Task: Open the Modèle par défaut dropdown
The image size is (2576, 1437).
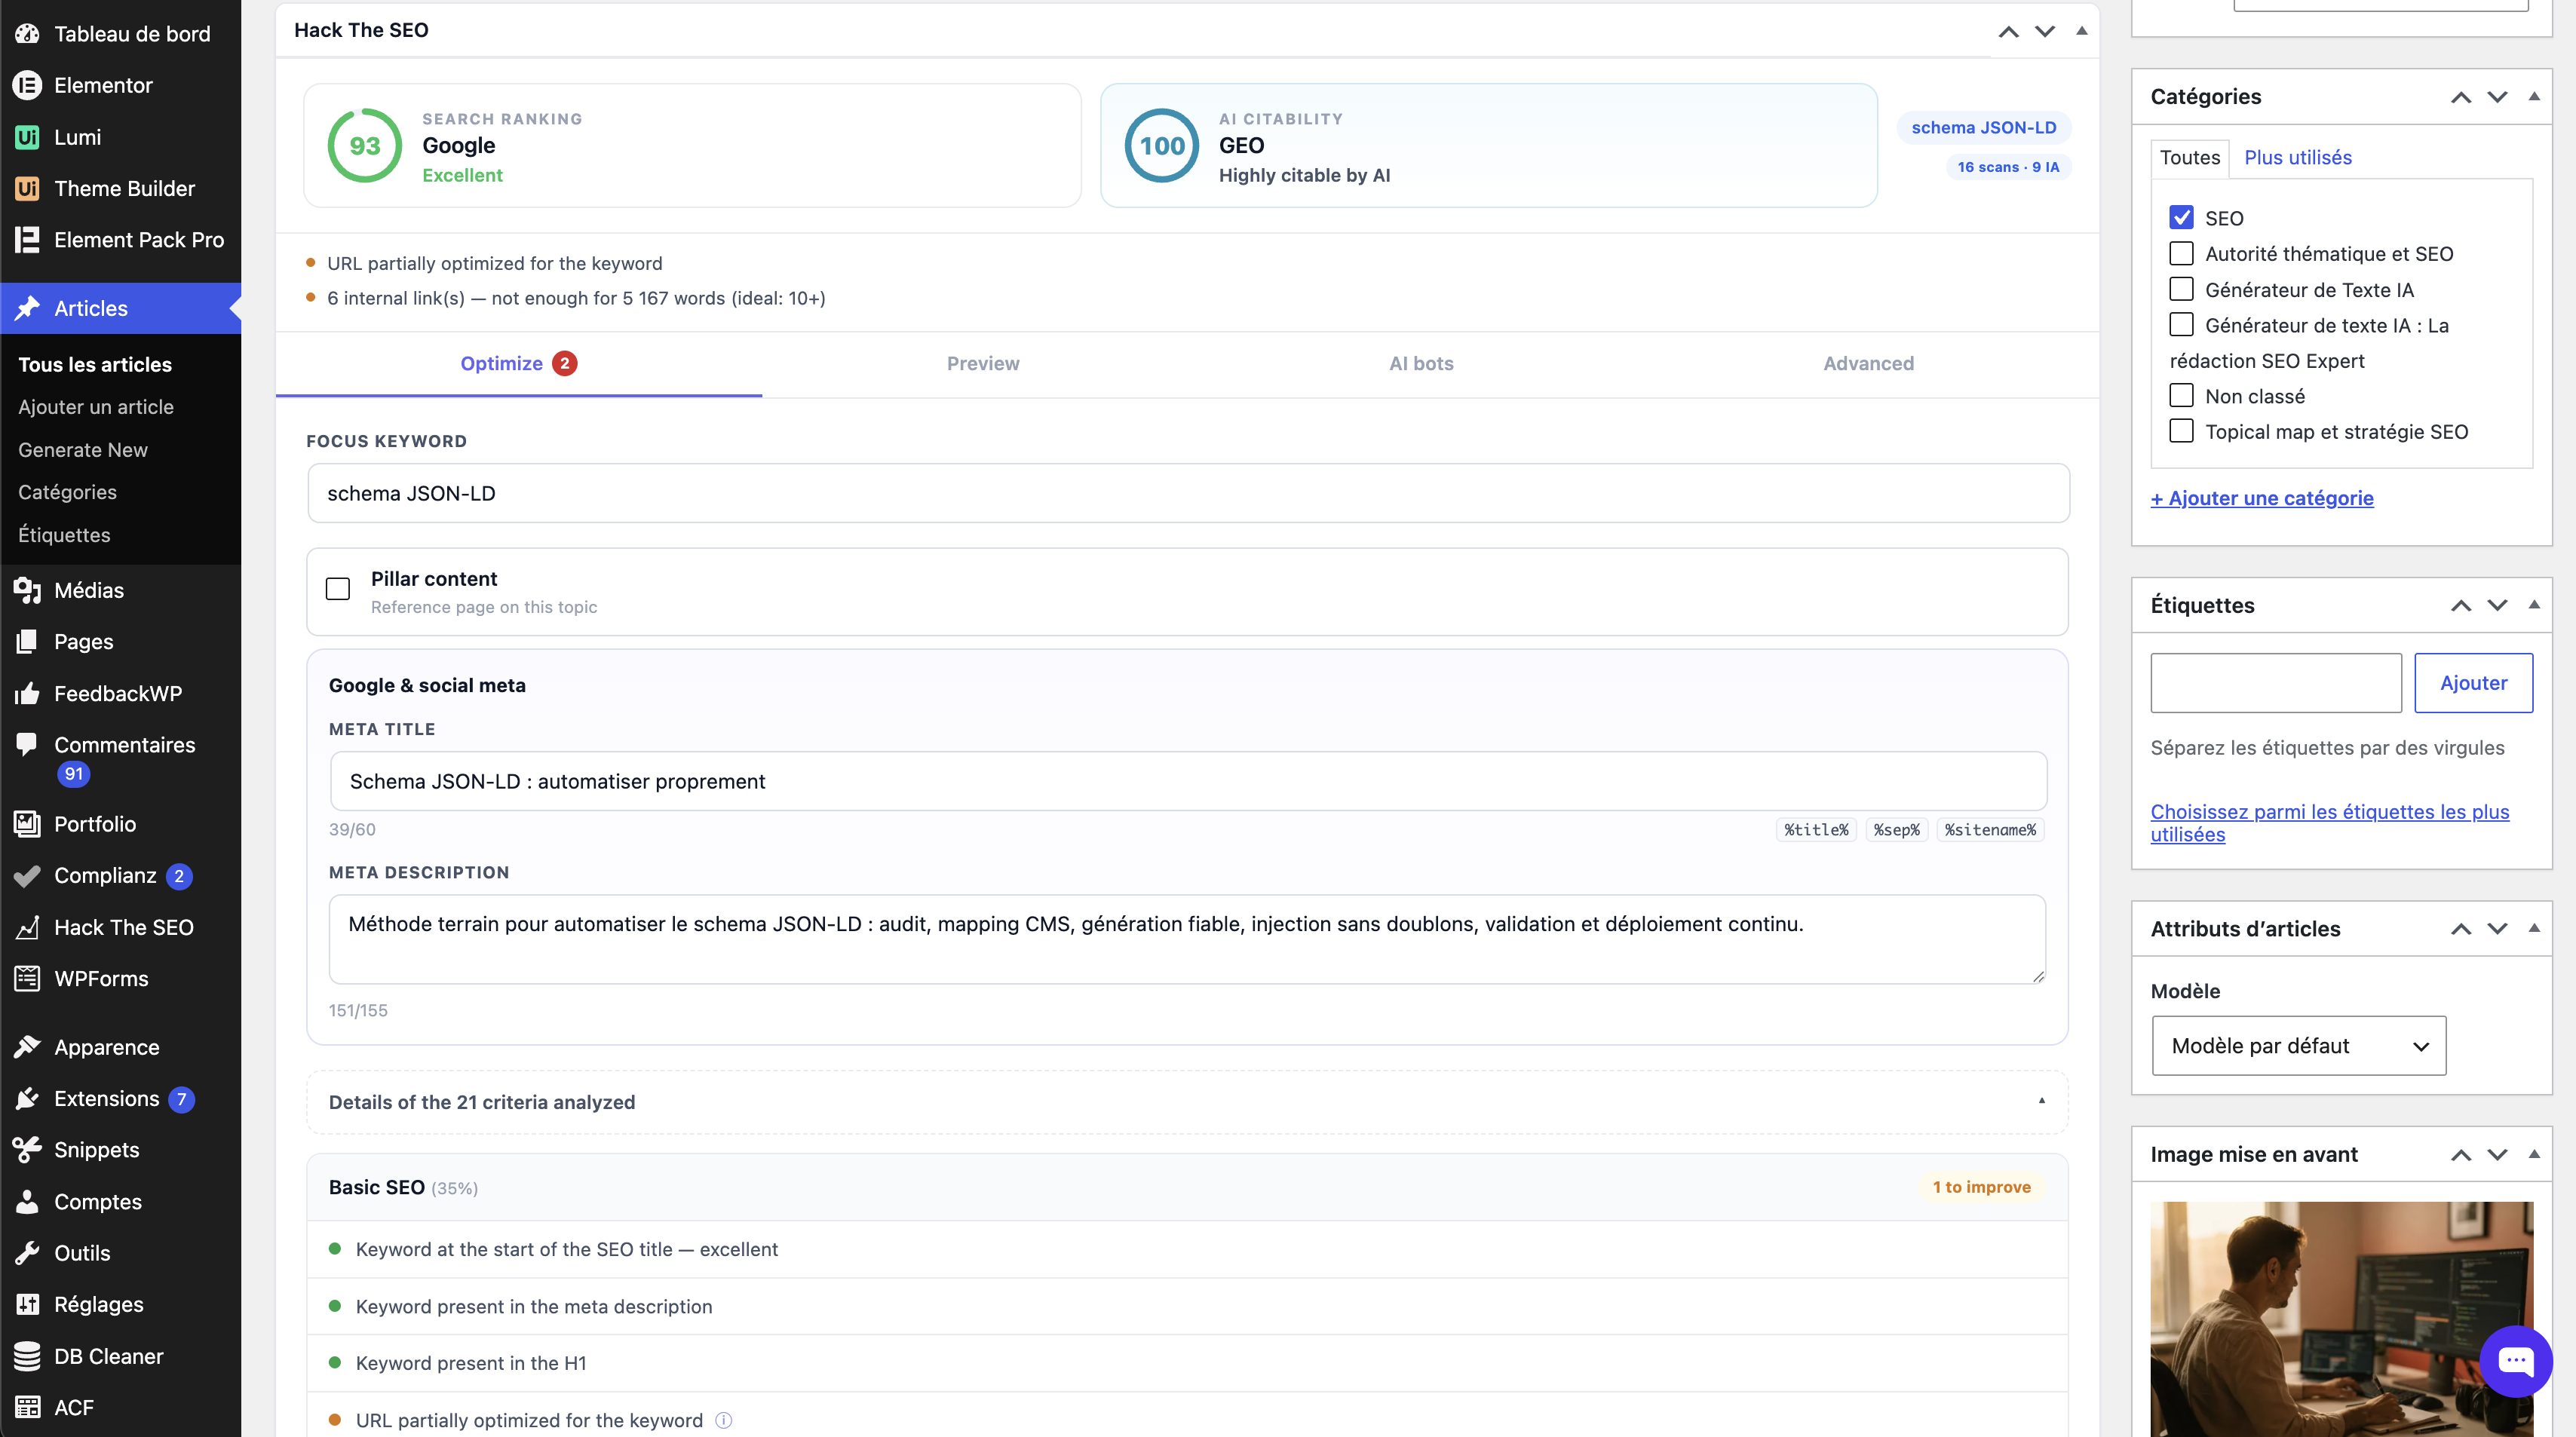Action: coord(2298,1046)
